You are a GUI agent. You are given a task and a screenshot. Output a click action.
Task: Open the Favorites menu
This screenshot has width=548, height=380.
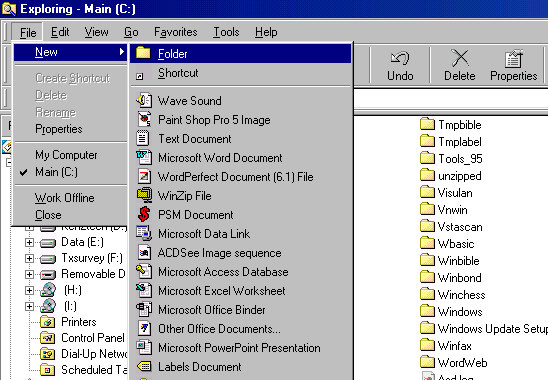point(176,32)
